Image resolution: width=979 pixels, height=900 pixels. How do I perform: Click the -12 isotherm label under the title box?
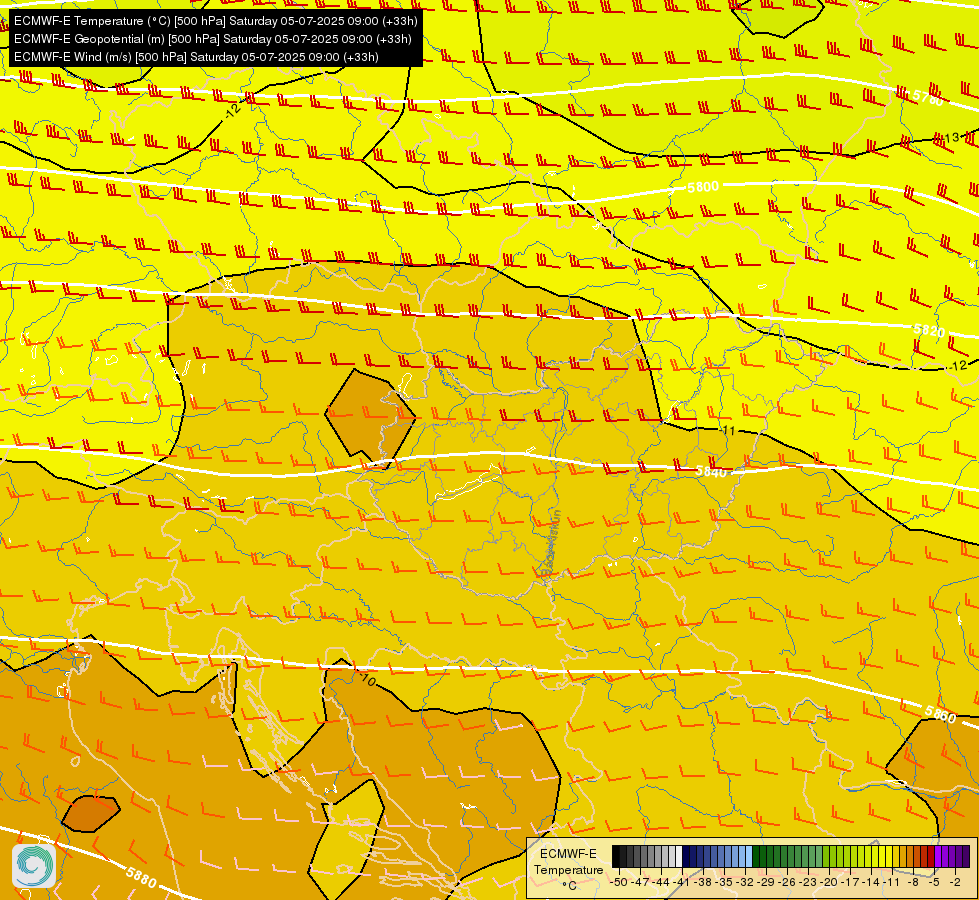(x=232, y=111)
